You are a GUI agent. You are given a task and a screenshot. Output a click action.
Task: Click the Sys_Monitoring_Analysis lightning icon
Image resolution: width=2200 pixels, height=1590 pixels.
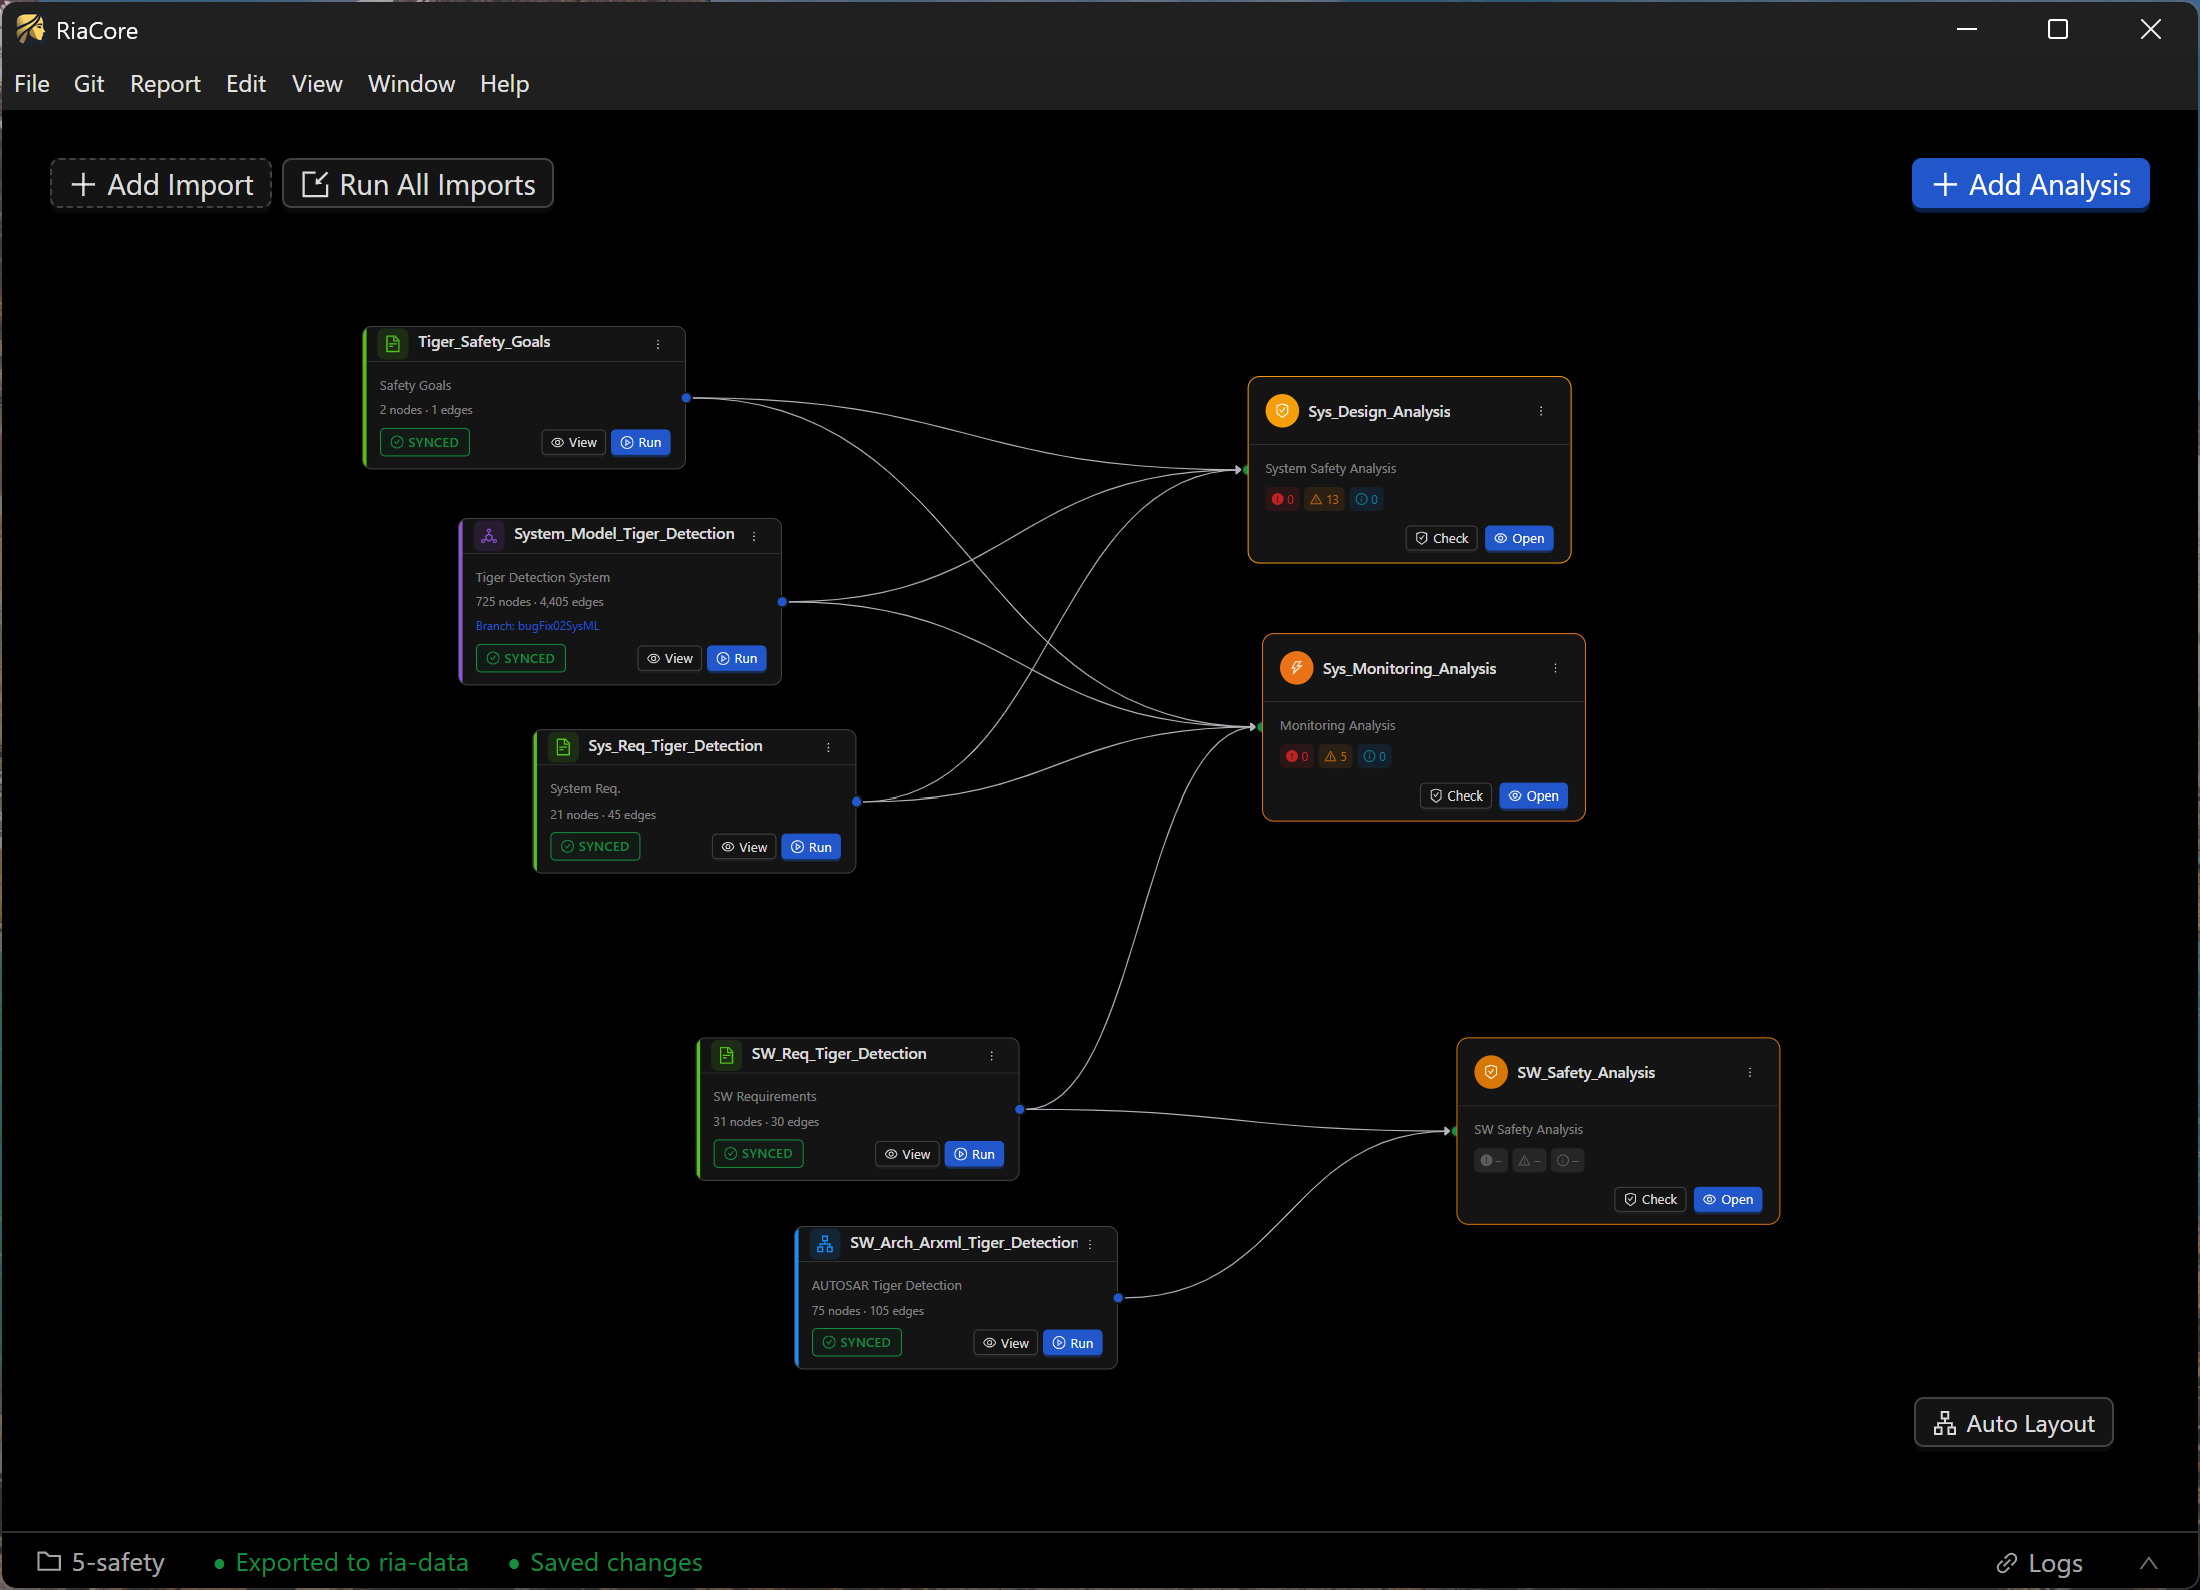click(x=1296, y=668)
